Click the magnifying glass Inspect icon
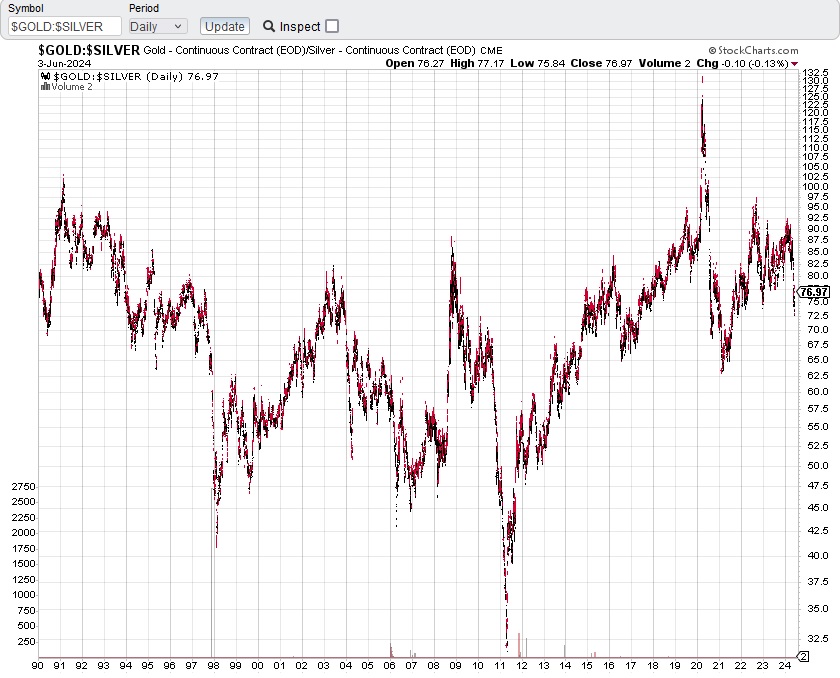840x678 pixels. click(269, 27)
